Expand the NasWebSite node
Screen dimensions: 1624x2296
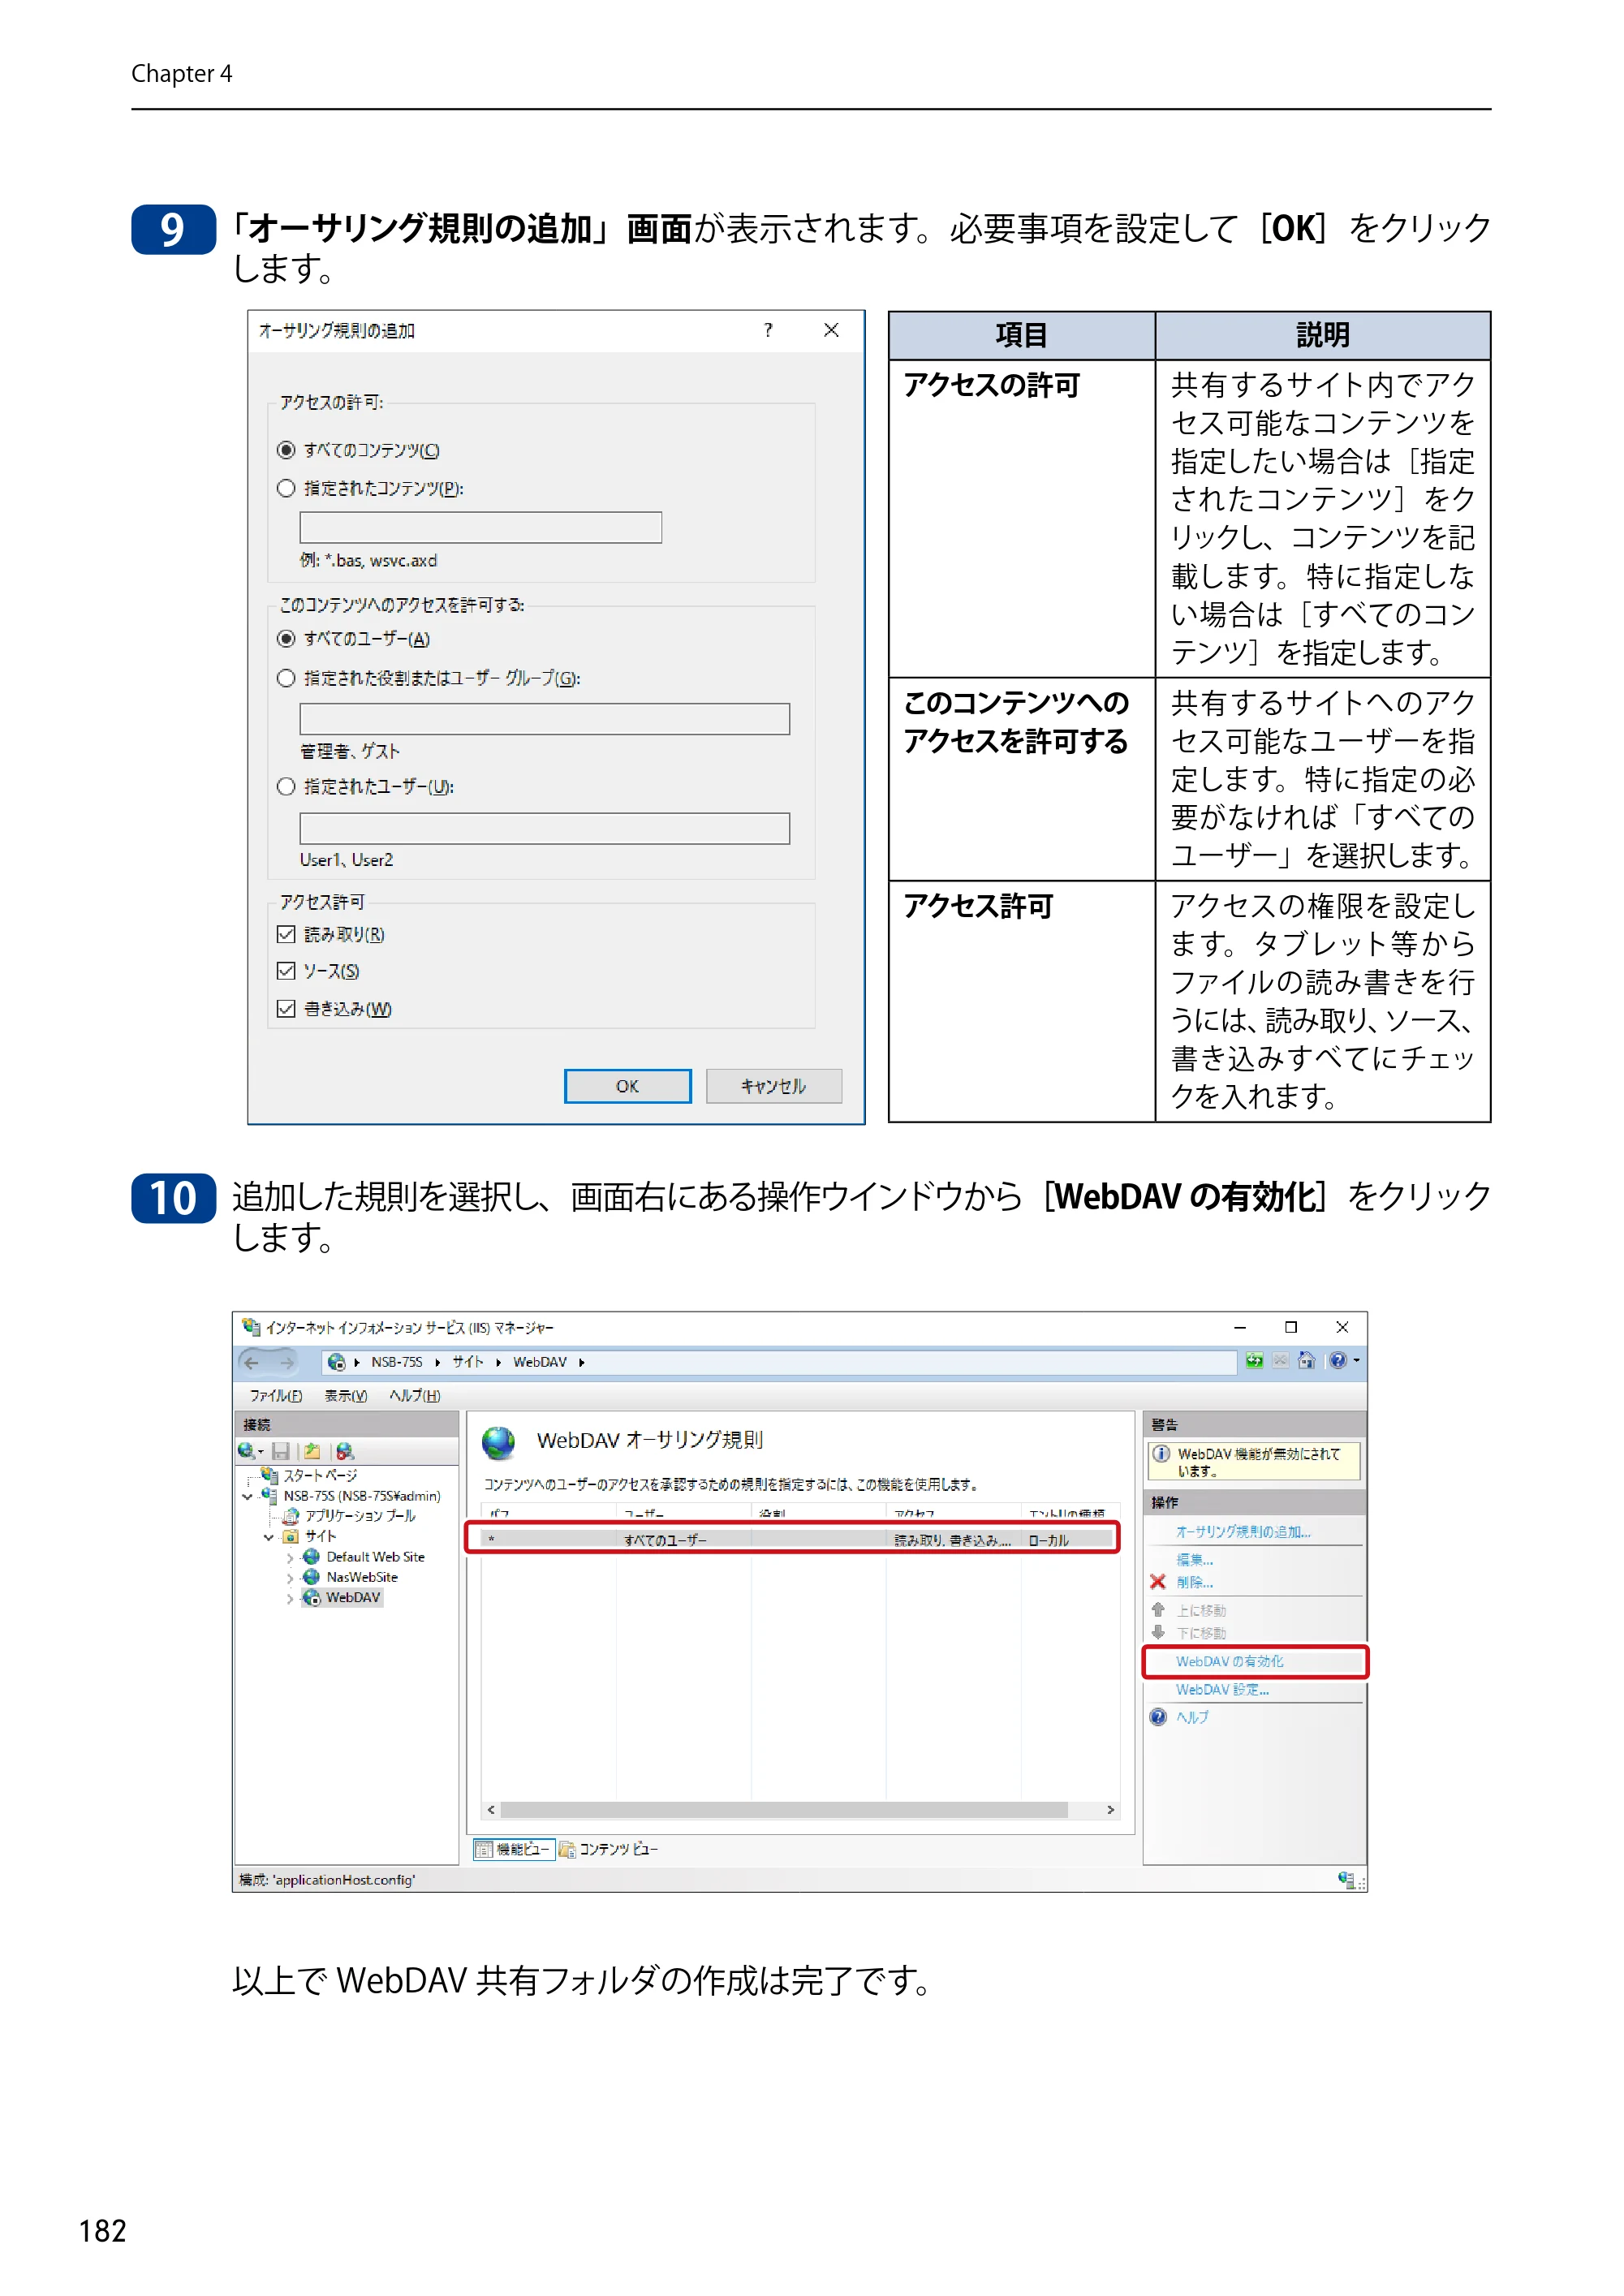pos(290,1578)
